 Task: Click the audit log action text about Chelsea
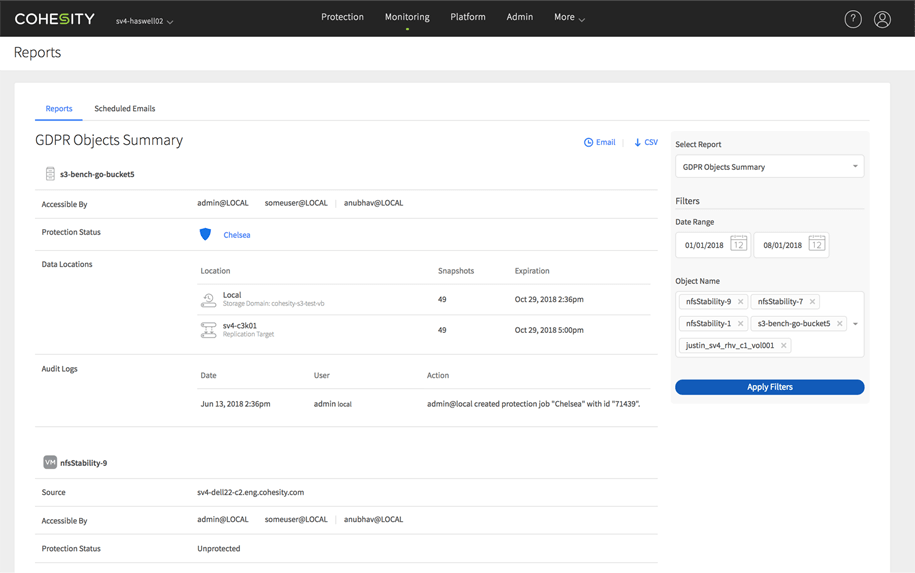pos(533,404)
